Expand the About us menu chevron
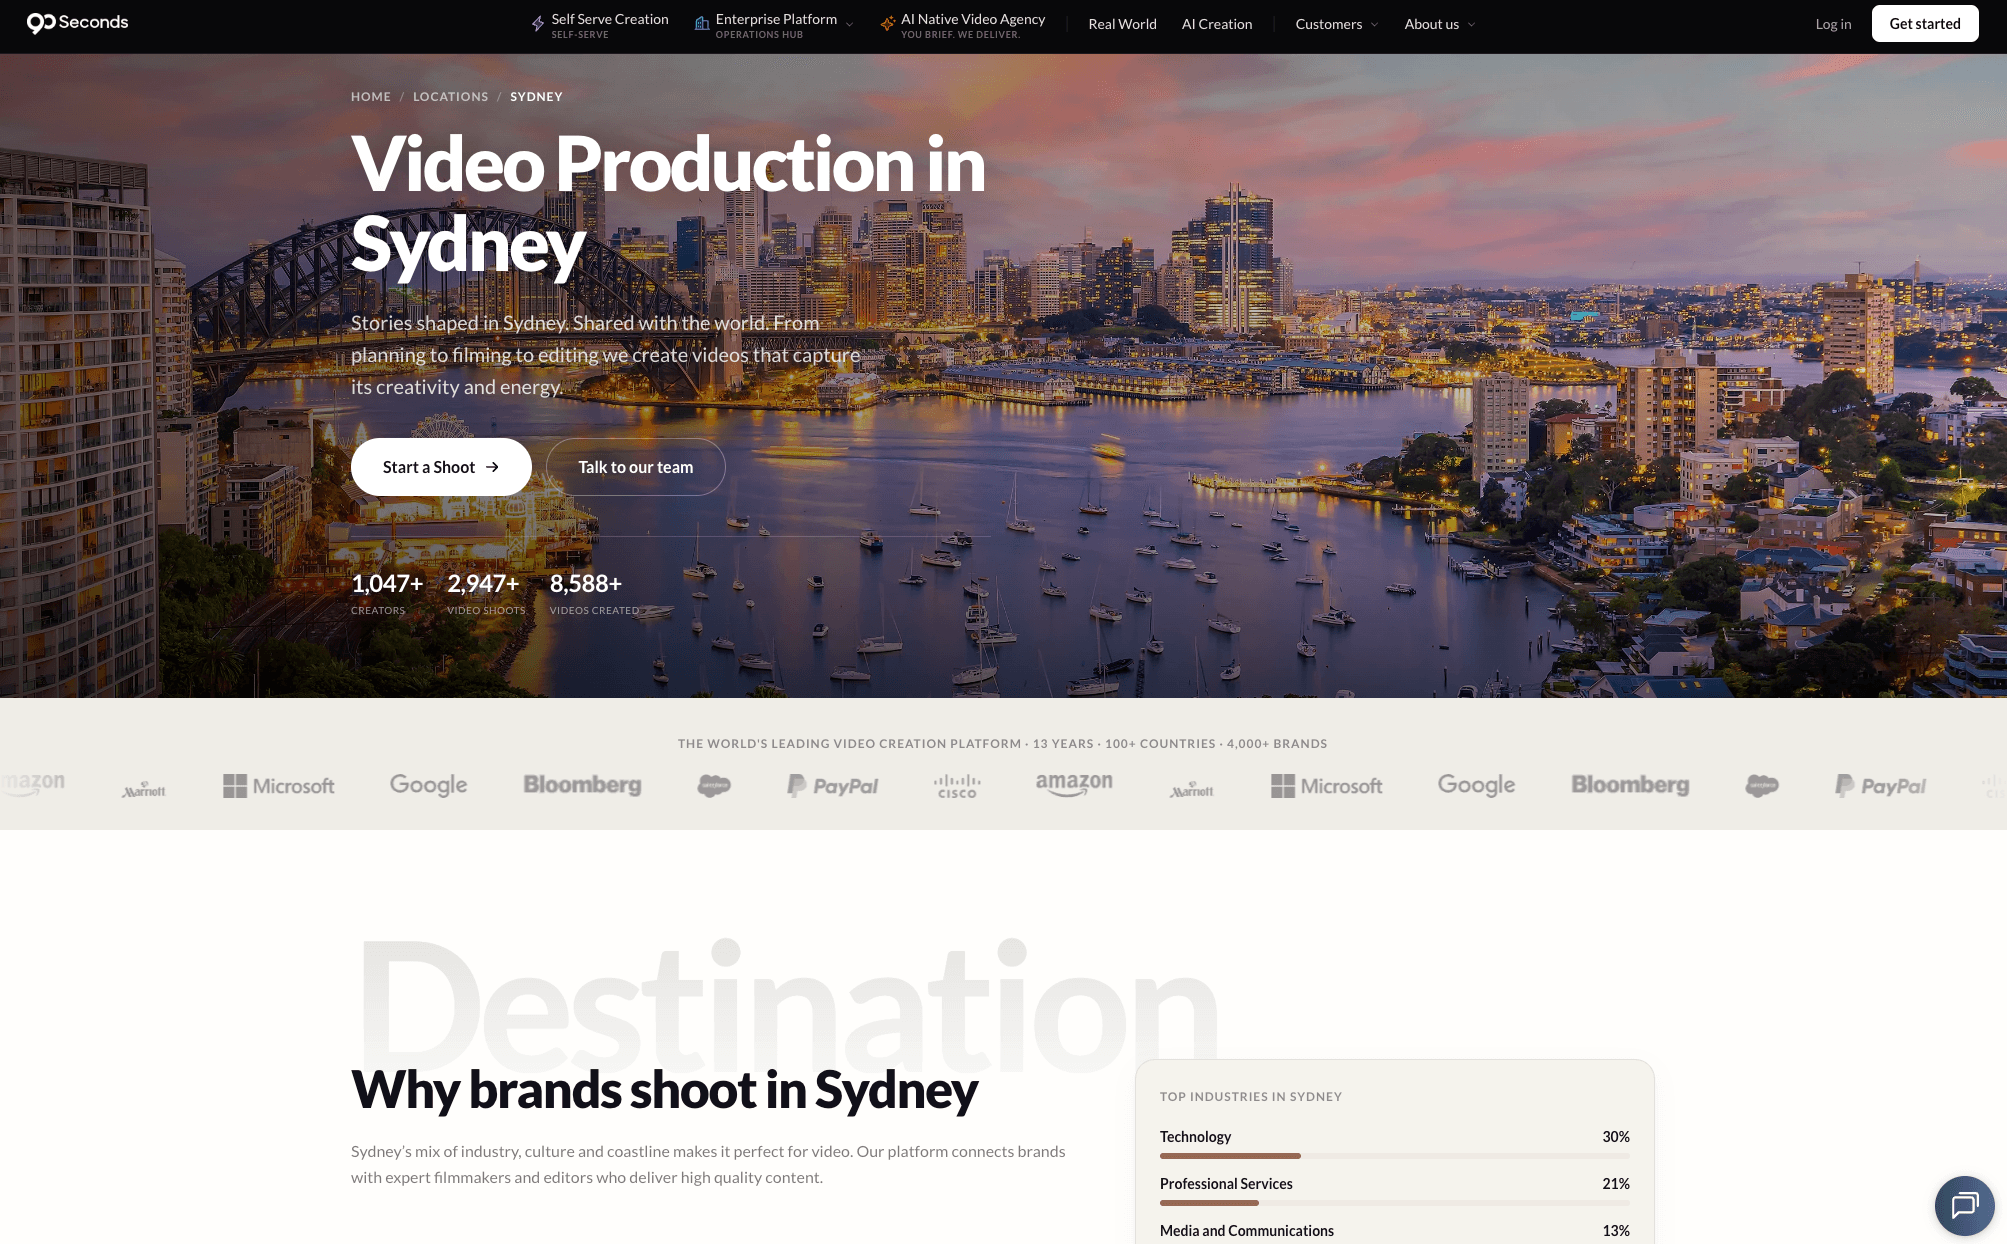 click(x=1471, y=25)
